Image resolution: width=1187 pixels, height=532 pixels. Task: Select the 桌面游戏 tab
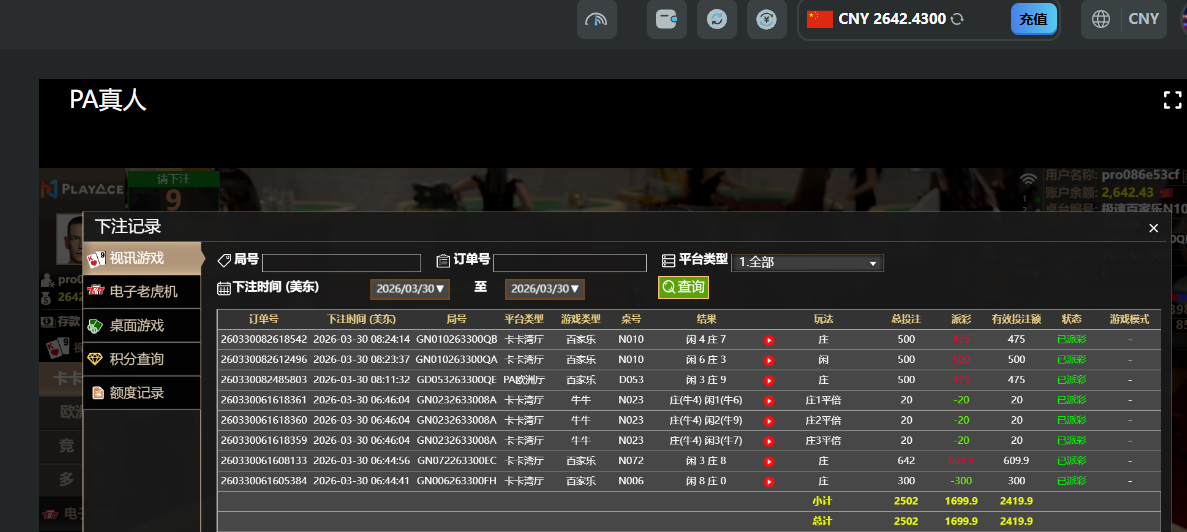click(136, 325)
